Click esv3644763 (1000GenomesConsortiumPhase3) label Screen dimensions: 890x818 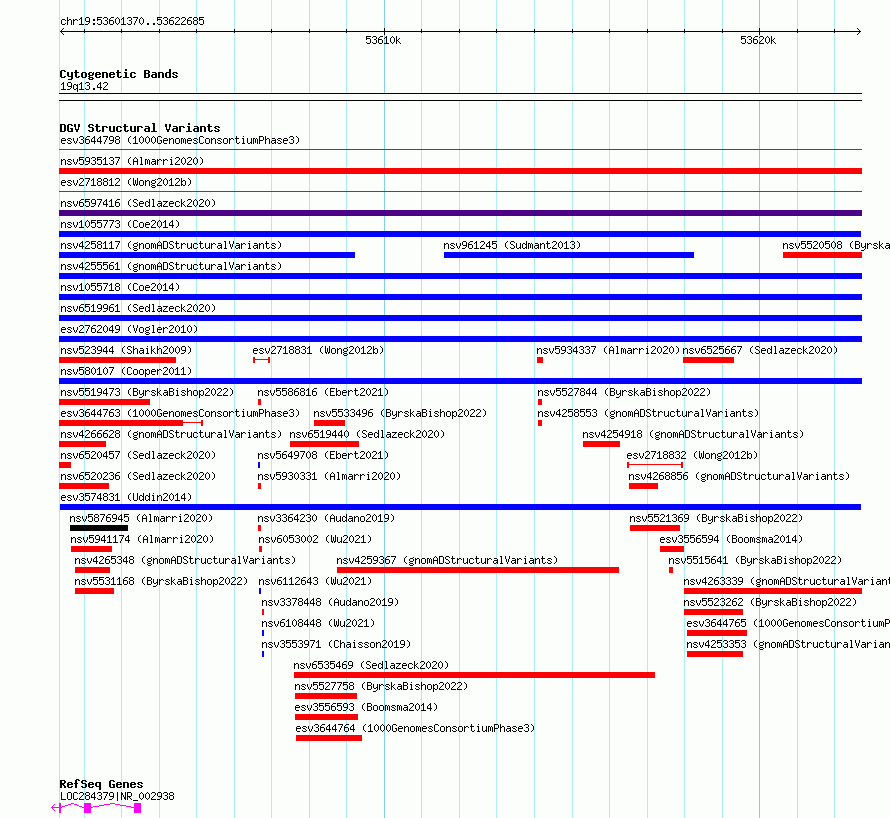(x=180, y=413)
